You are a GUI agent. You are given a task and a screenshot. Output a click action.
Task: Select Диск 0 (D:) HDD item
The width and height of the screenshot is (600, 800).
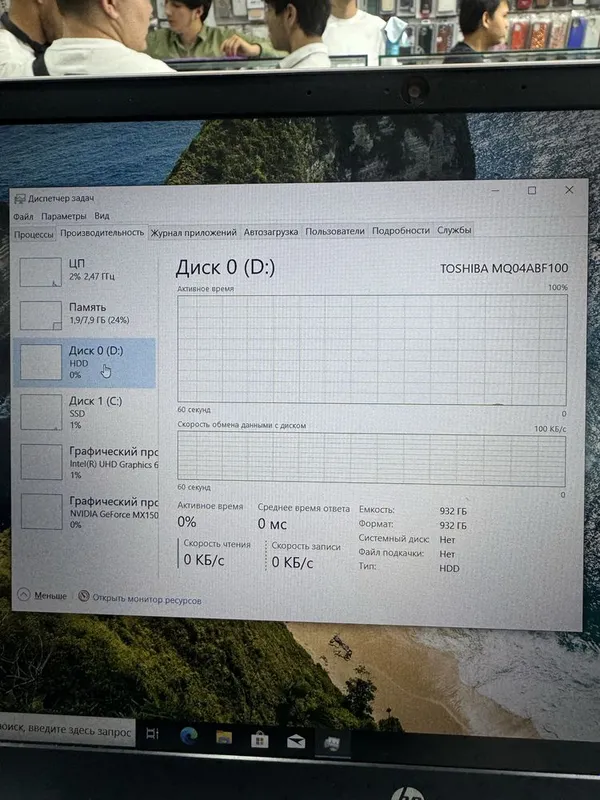(x=85, y=363)
